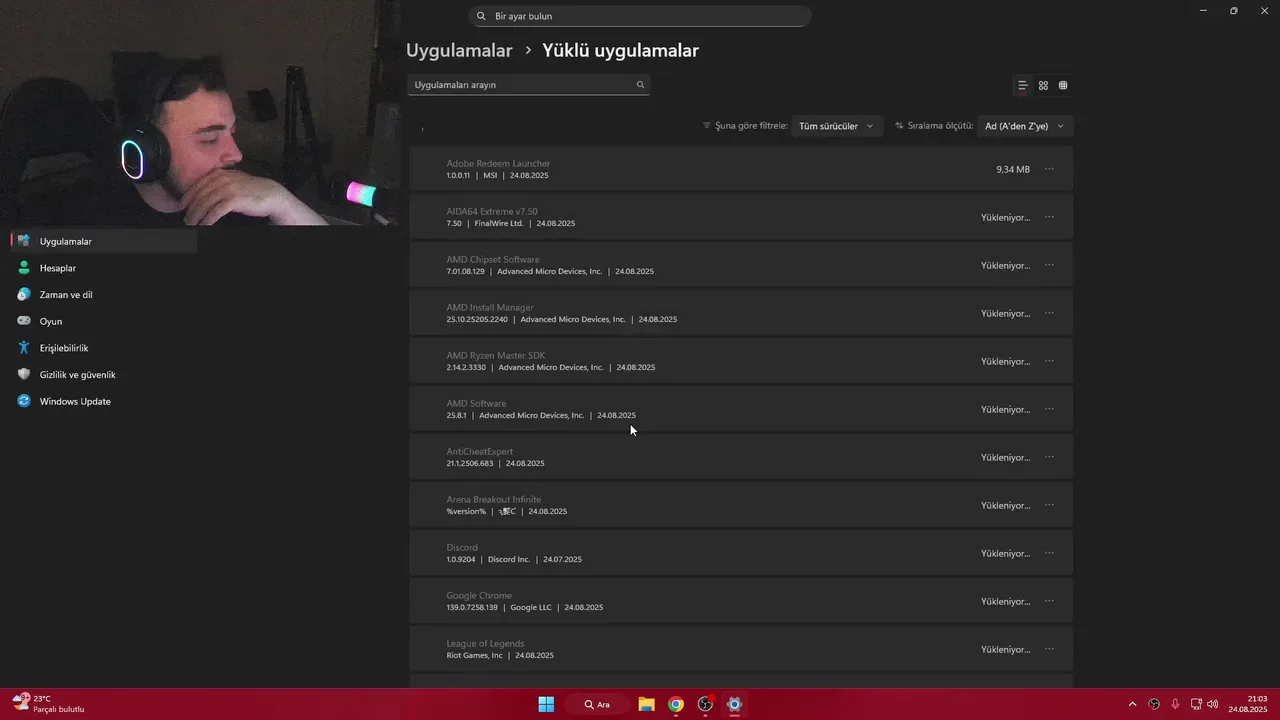The width and height of the screenshot is (1280, 720).
Task: Click the 'AntiCheatExpert' app name
Action: pos(479,451)
